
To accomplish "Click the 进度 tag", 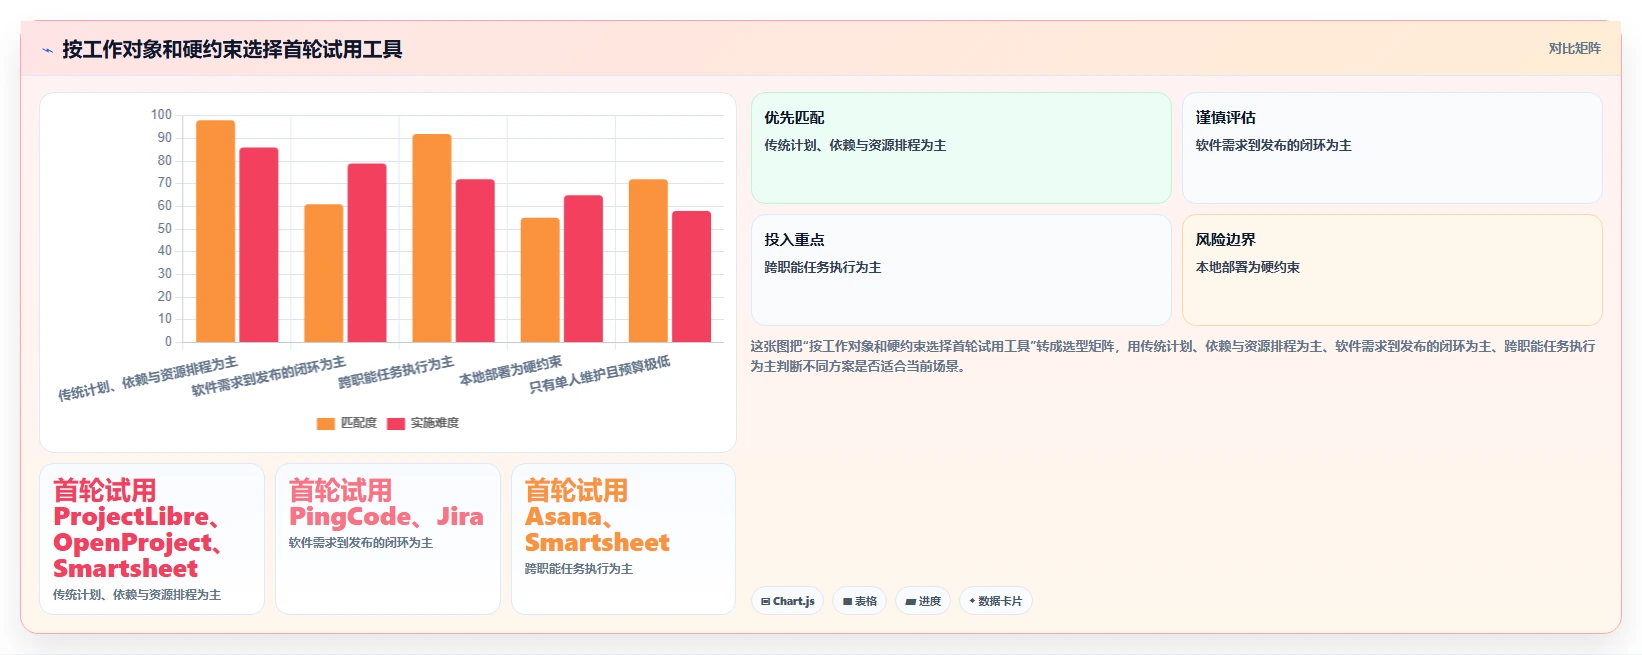I will tap(922, 601).
